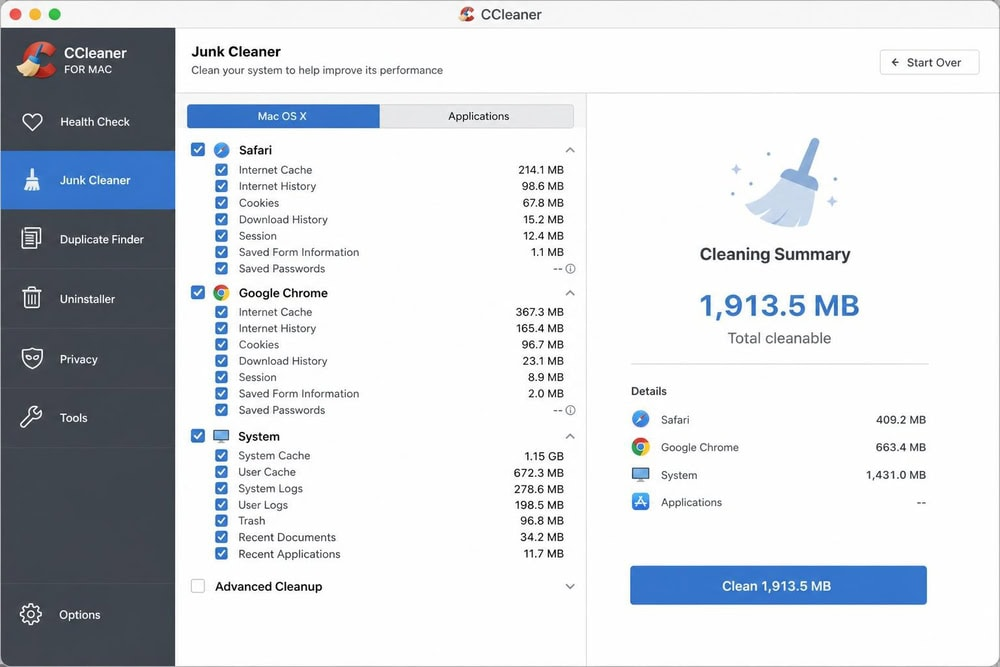The image size is (1000, 667).
Task: Uncheck Safari Internet Cache checkbox
Action: coord(221,170)
